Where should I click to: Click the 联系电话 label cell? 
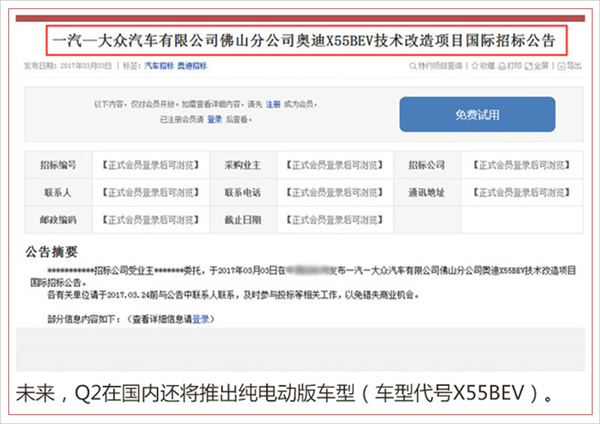(x=243, y=192)
